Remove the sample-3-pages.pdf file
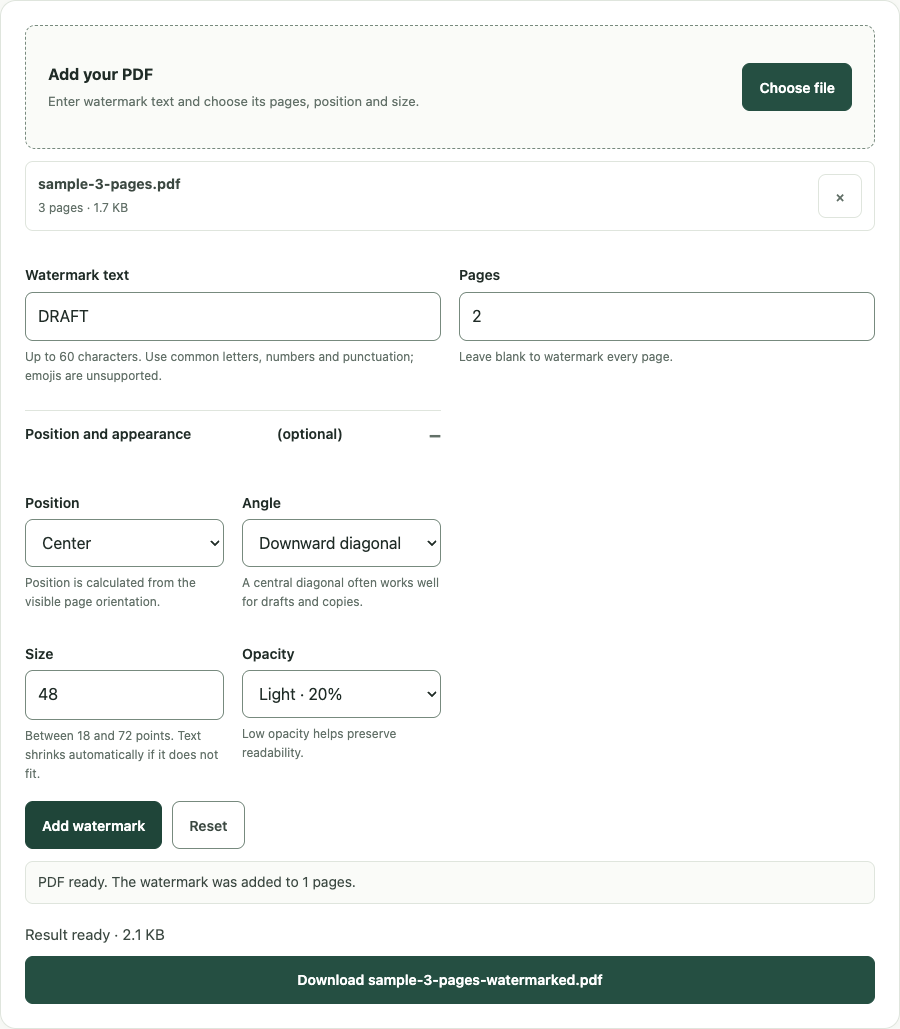 click(840, 196)
